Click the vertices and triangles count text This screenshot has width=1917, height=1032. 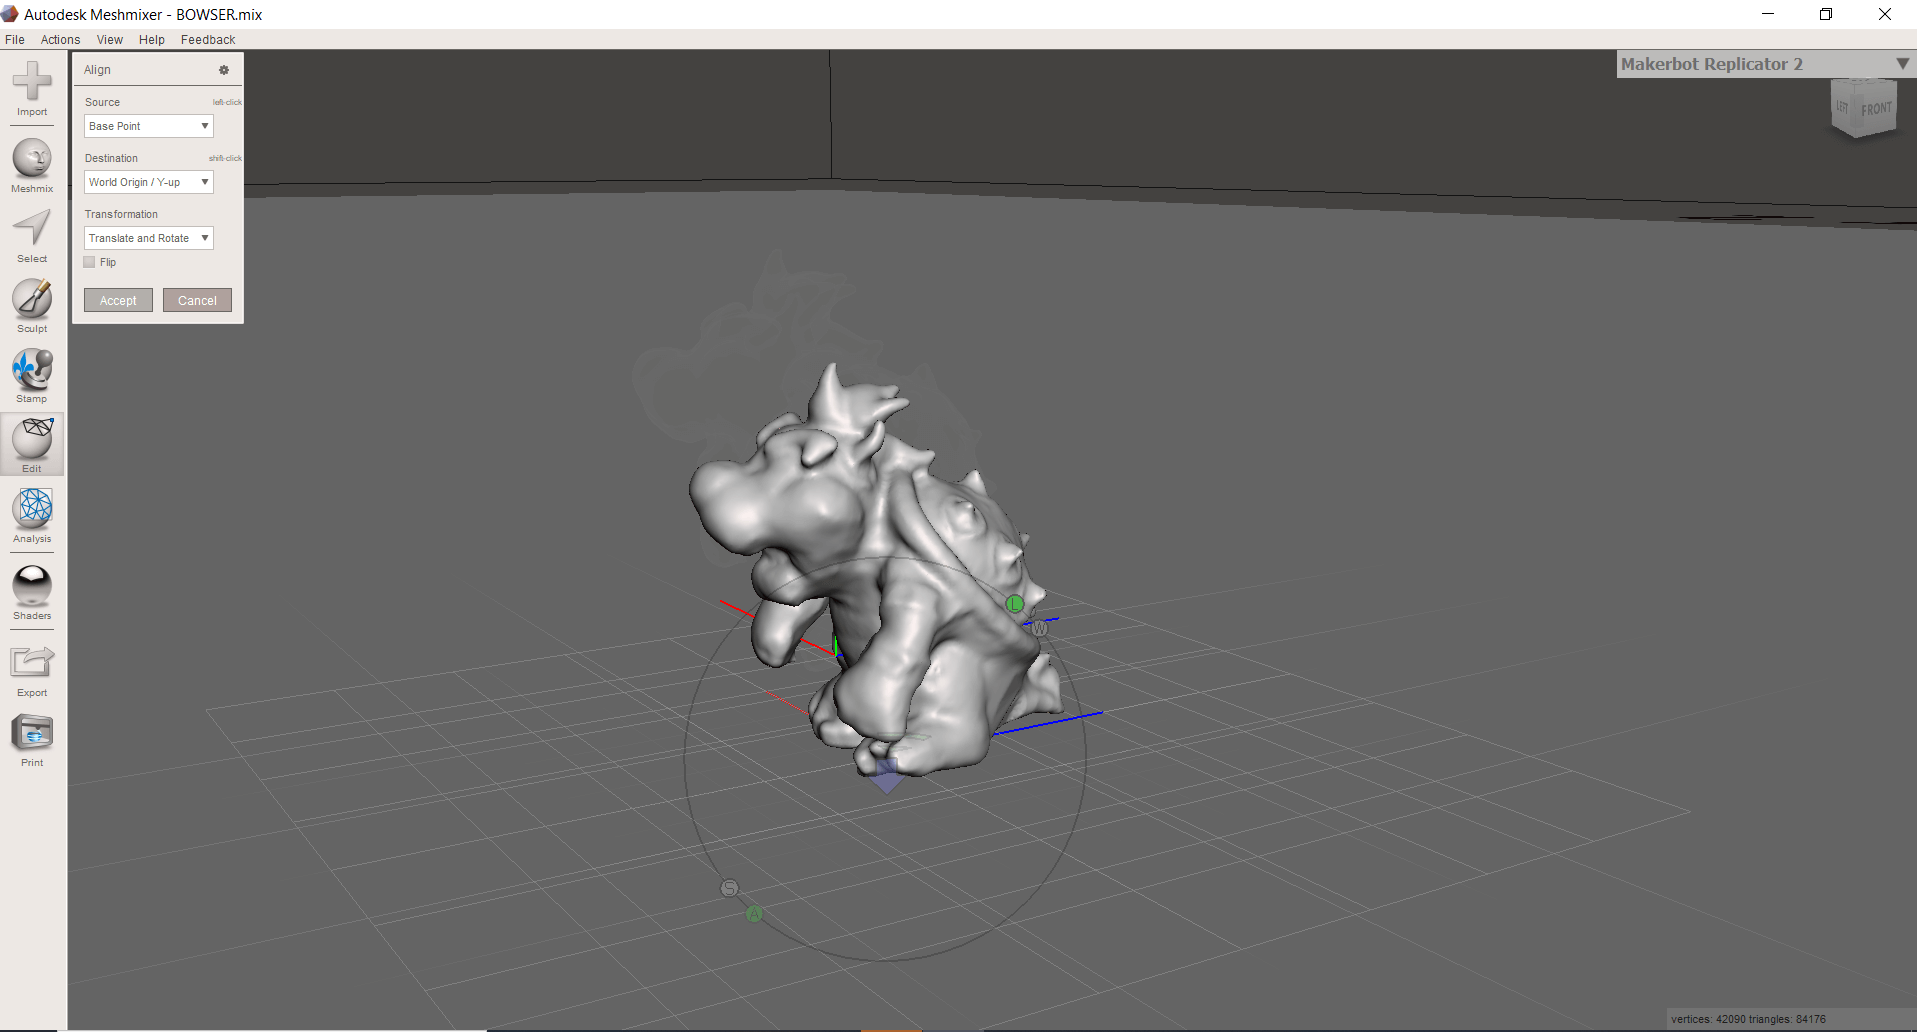click(x=1748, y=1019)
